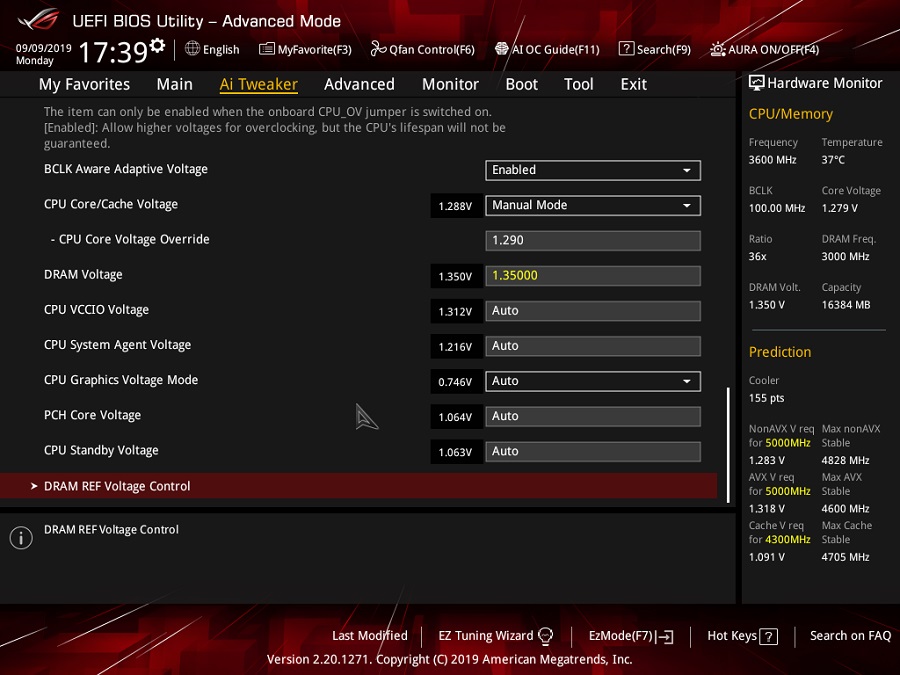This screenshot has width=900, height=675.
Task: Click the CPU System Agent Voltage label
Action: (118, 345)
